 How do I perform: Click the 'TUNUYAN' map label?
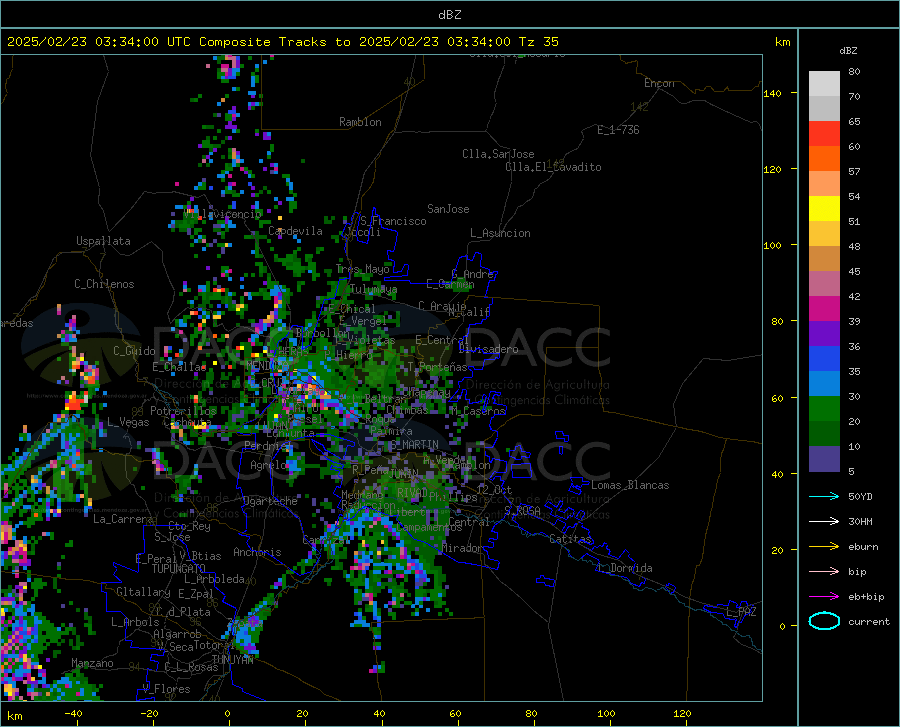[x=232, y=660]
